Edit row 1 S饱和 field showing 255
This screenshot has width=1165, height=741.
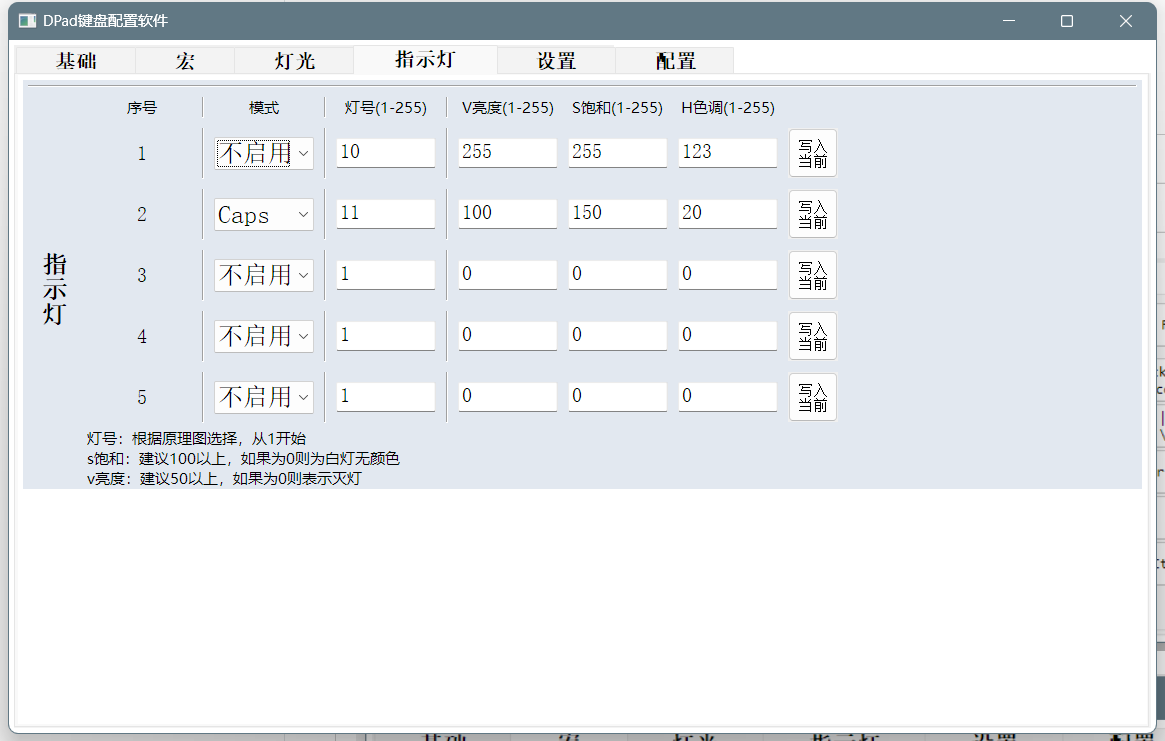[617, 152]
